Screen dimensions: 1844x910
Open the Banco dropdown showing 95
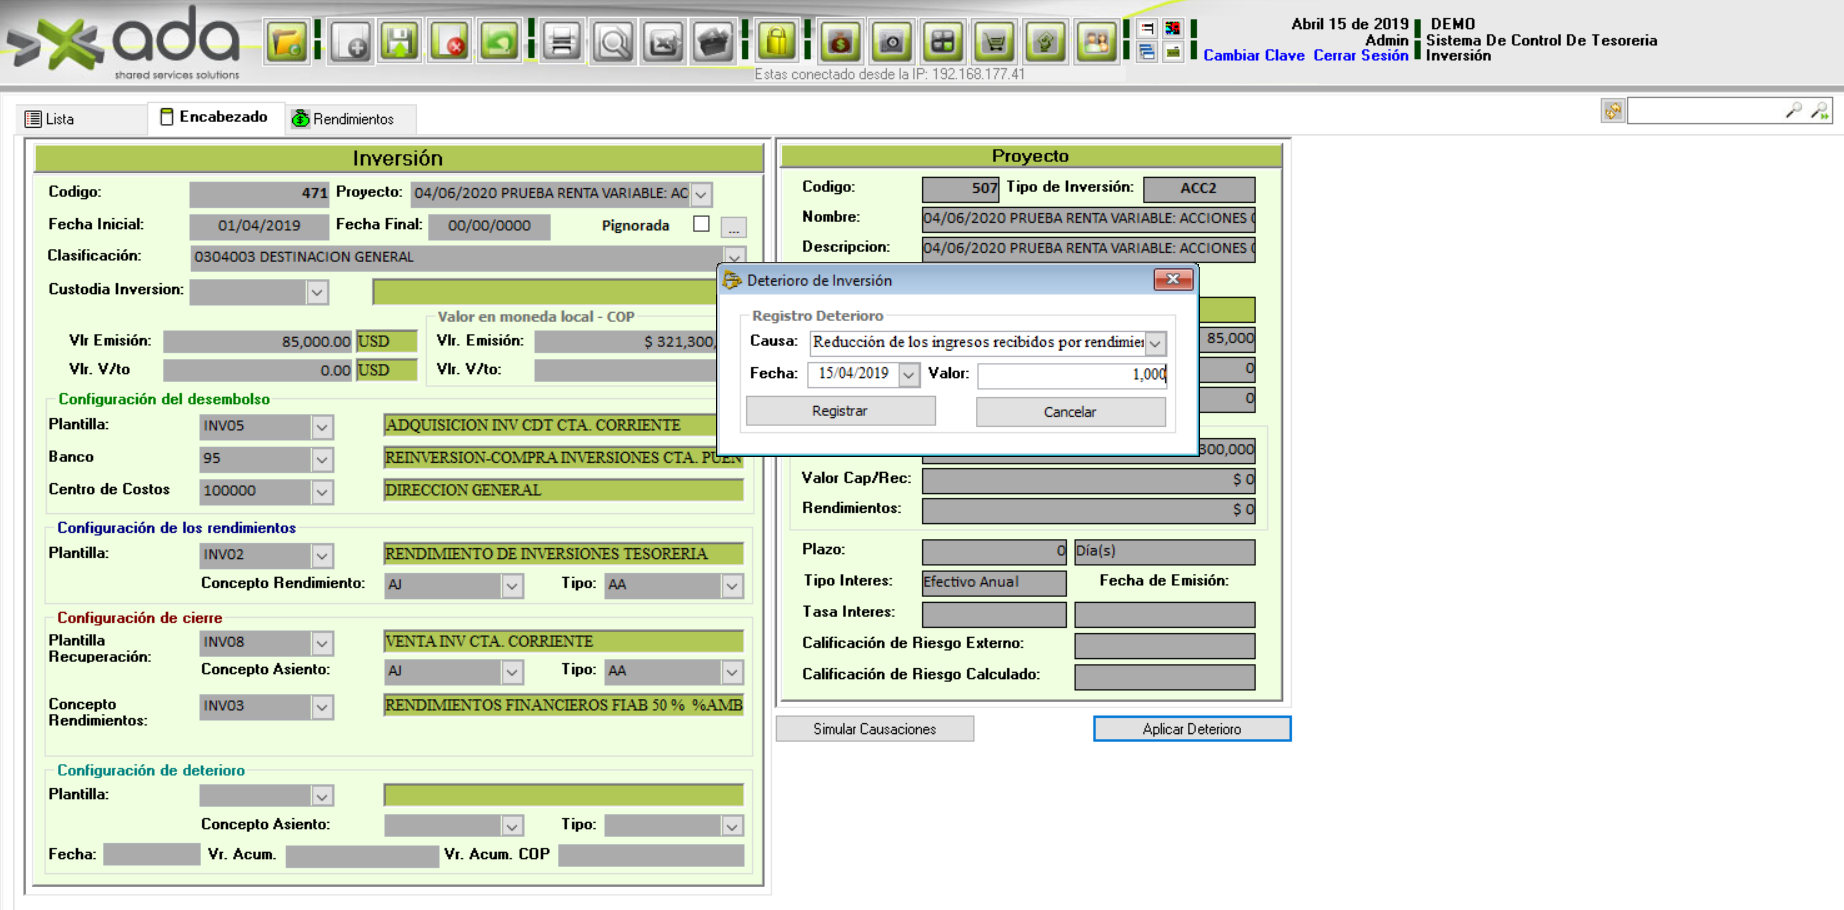click(x=321, y=459)
